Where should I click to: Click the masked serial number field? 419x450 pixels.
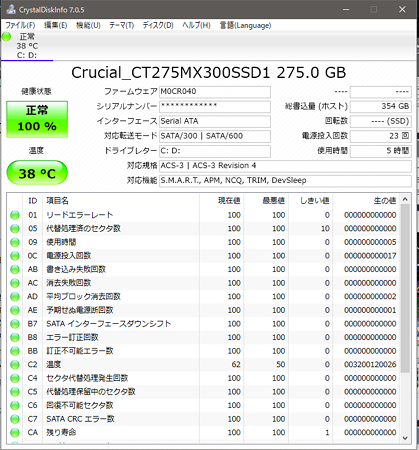(215, 106)
